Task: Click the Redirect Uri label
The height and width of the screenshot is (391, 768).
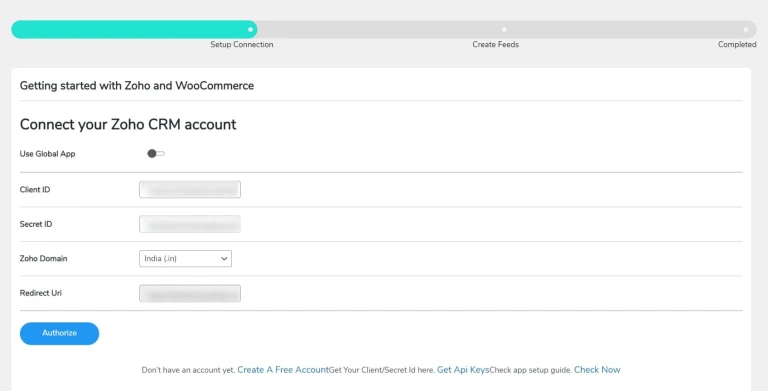Action: tap(41, 293)
